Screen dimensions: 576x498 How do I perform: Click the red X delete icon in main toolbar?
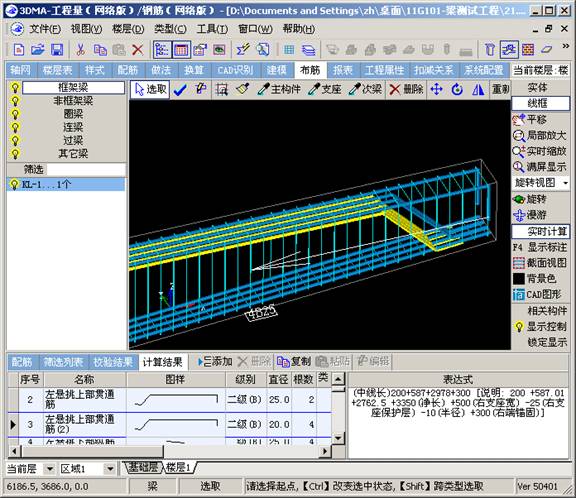point(137,49)
